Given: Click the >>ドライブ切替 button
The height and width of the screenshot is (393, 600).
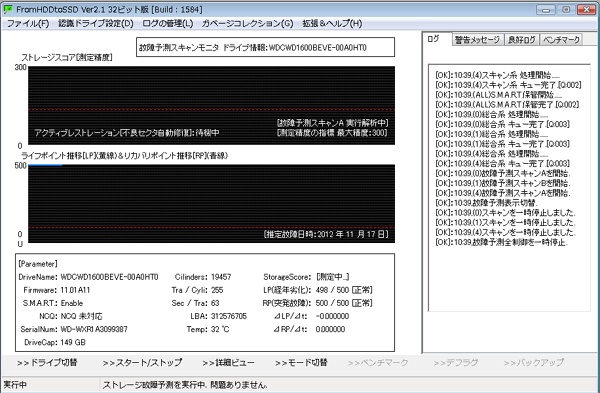Looking at the screenshot, I should tap(47, 362).
